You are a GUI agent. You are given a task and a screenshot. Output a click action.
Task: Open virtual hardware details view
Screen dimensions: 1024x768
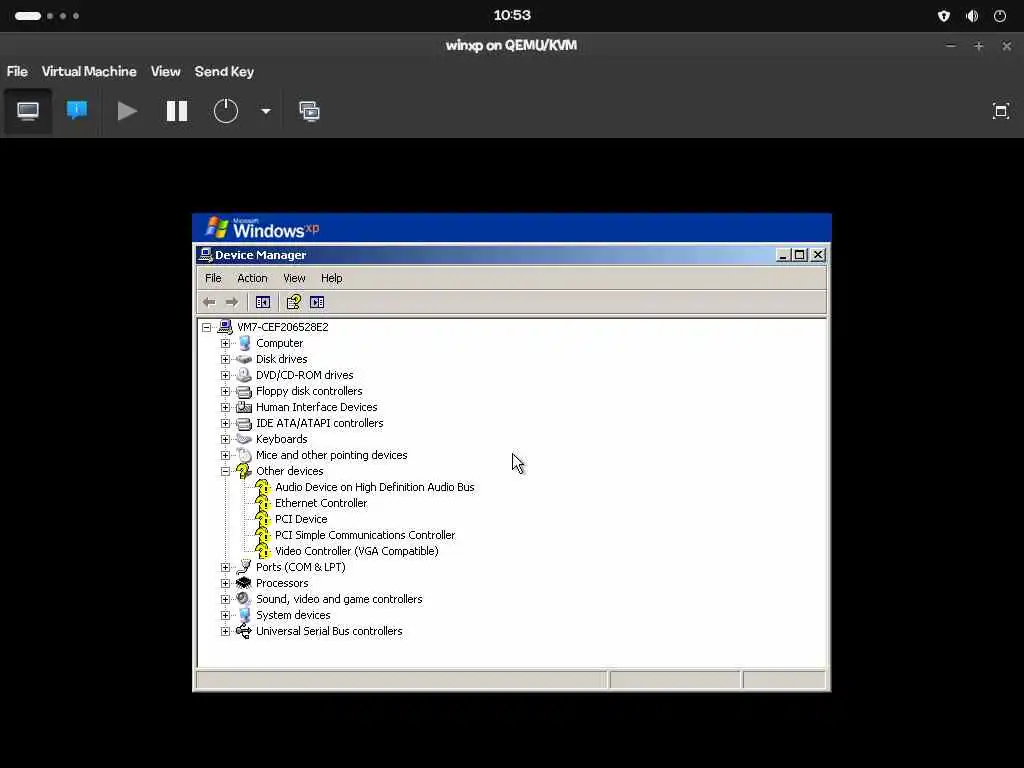tap(77, 111)
